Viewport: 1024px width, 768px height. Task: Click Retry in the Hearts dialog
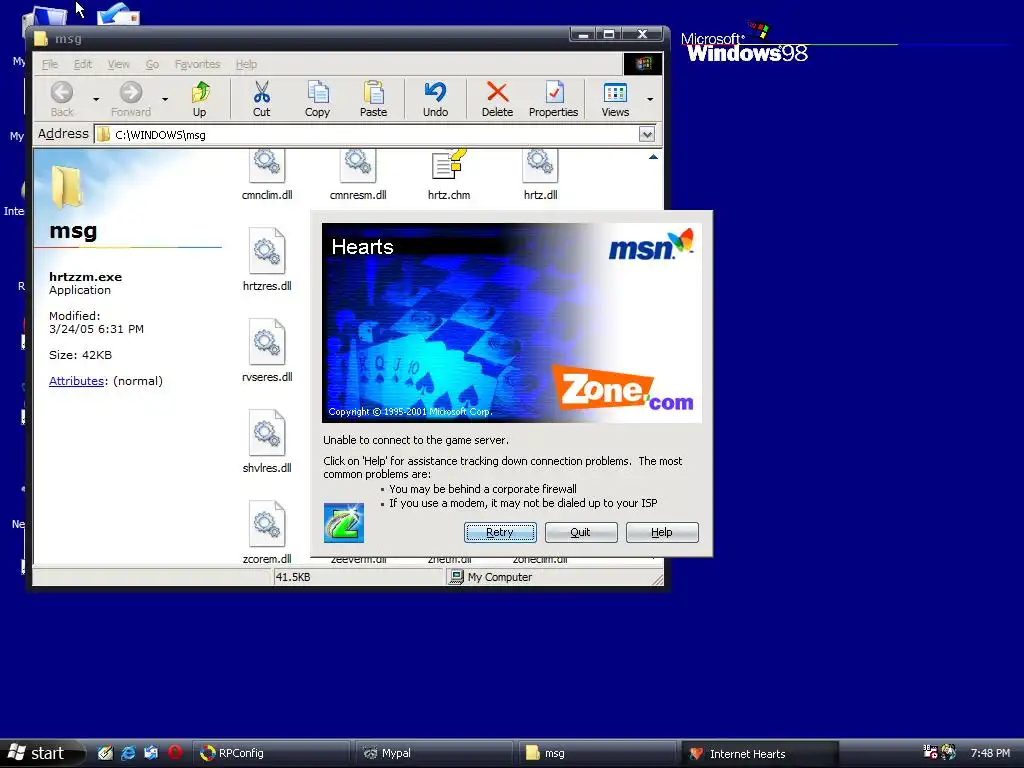pyautogui.click(x=500, y=532)
